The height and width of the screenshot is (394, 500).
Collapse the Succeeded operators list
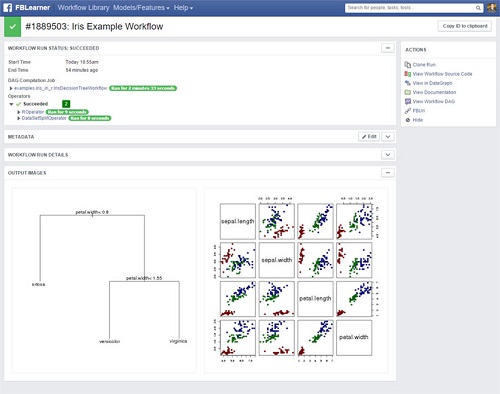coord(11,104)
